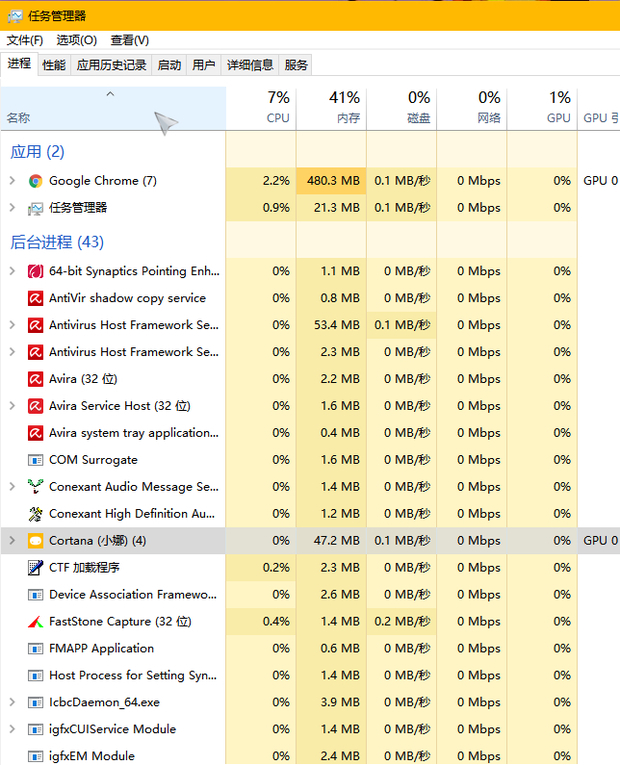Click the Google Chrome process icon
Screen dimensions: 620x765
[36, 181]
